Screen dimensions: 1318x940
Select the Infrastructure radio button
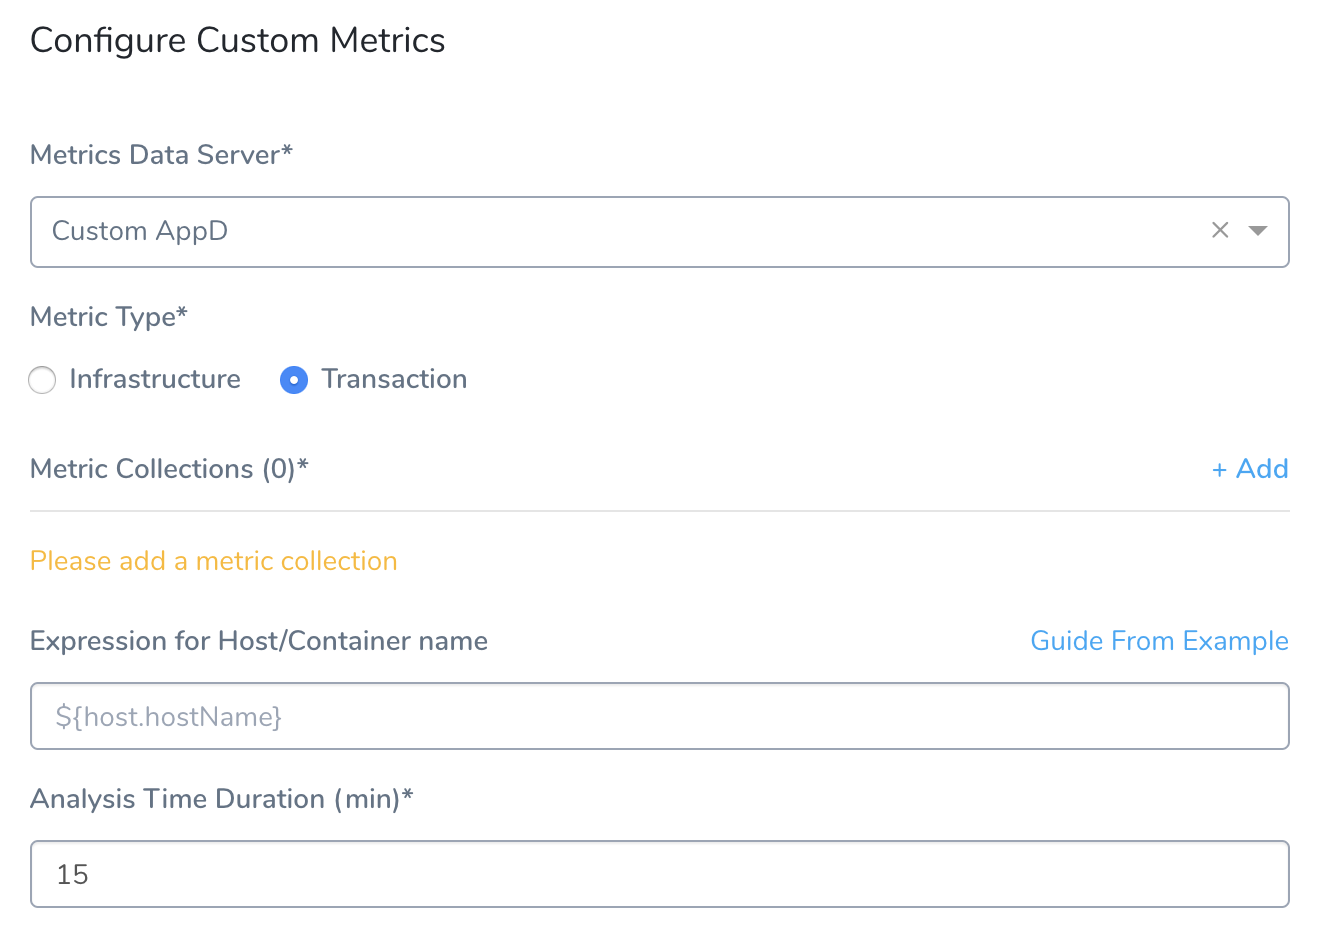(x=42, y=380)
